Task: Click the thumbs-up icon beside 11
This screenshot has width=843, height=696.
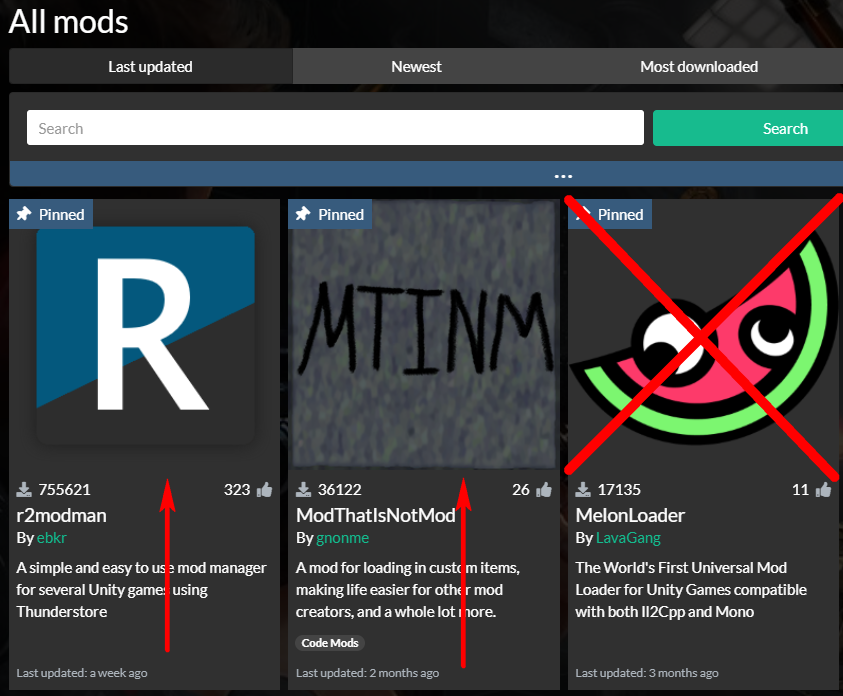Action: (823, 490)
